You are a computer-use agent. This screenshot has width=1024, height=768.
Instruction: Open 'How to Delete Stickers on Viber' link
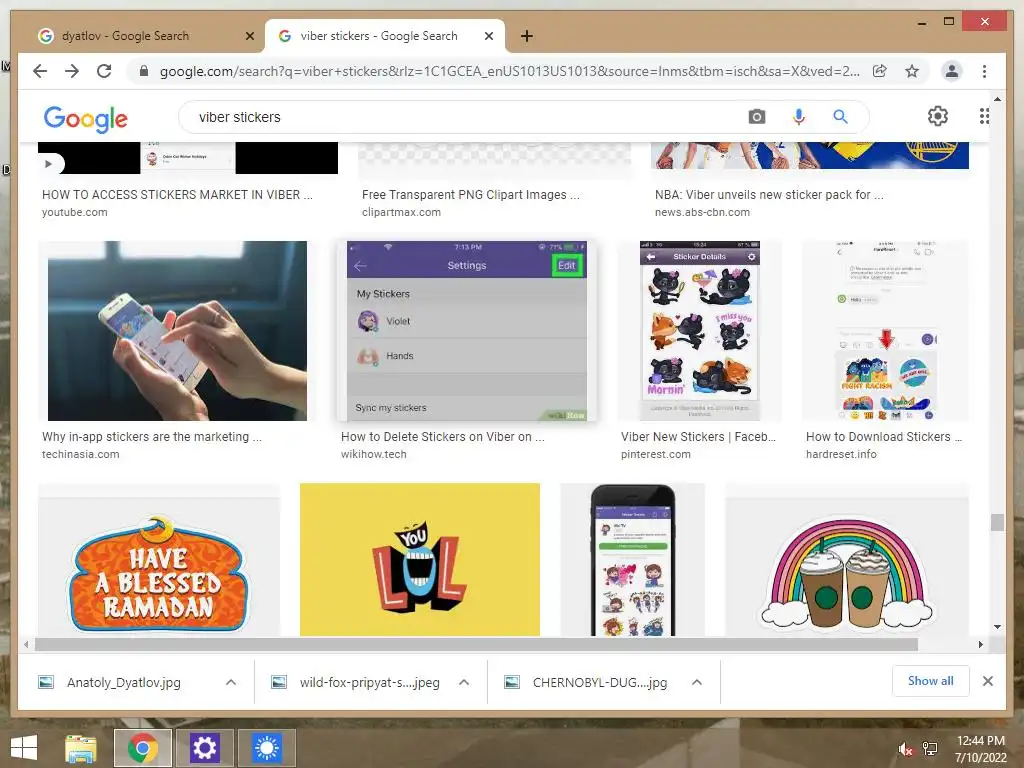(x=443, y=436)
